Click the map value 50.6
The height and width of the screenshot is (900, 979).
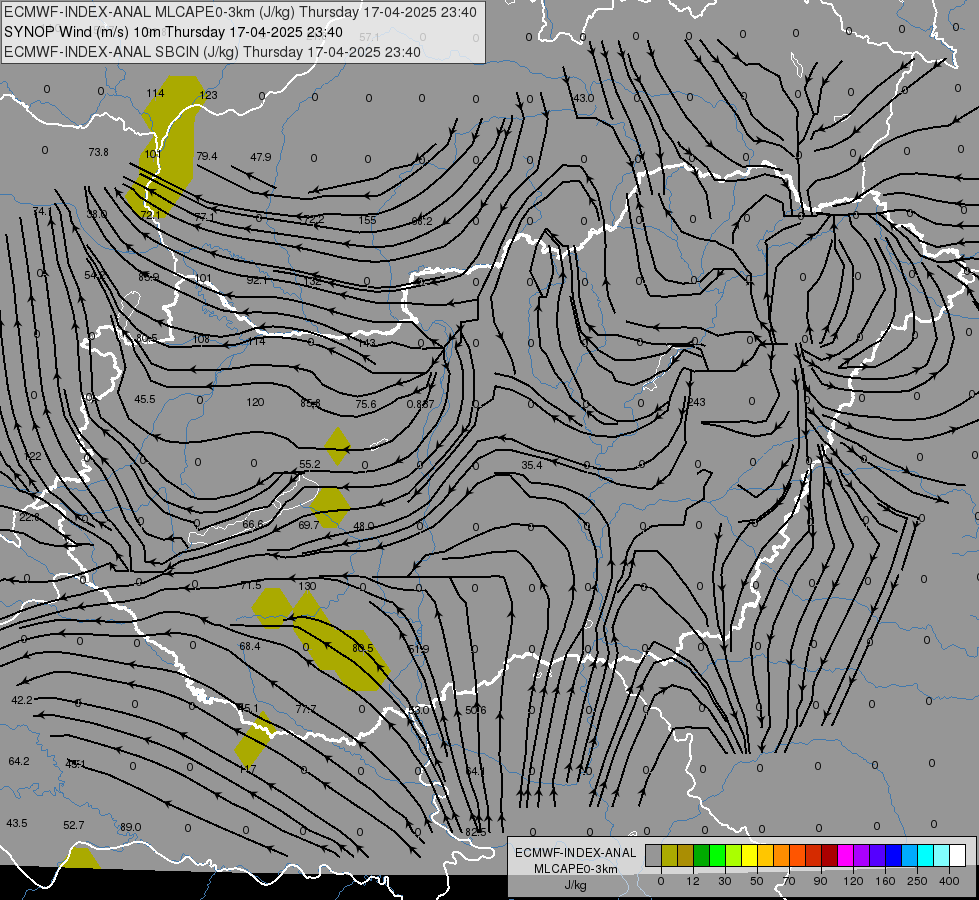[476, 710]
